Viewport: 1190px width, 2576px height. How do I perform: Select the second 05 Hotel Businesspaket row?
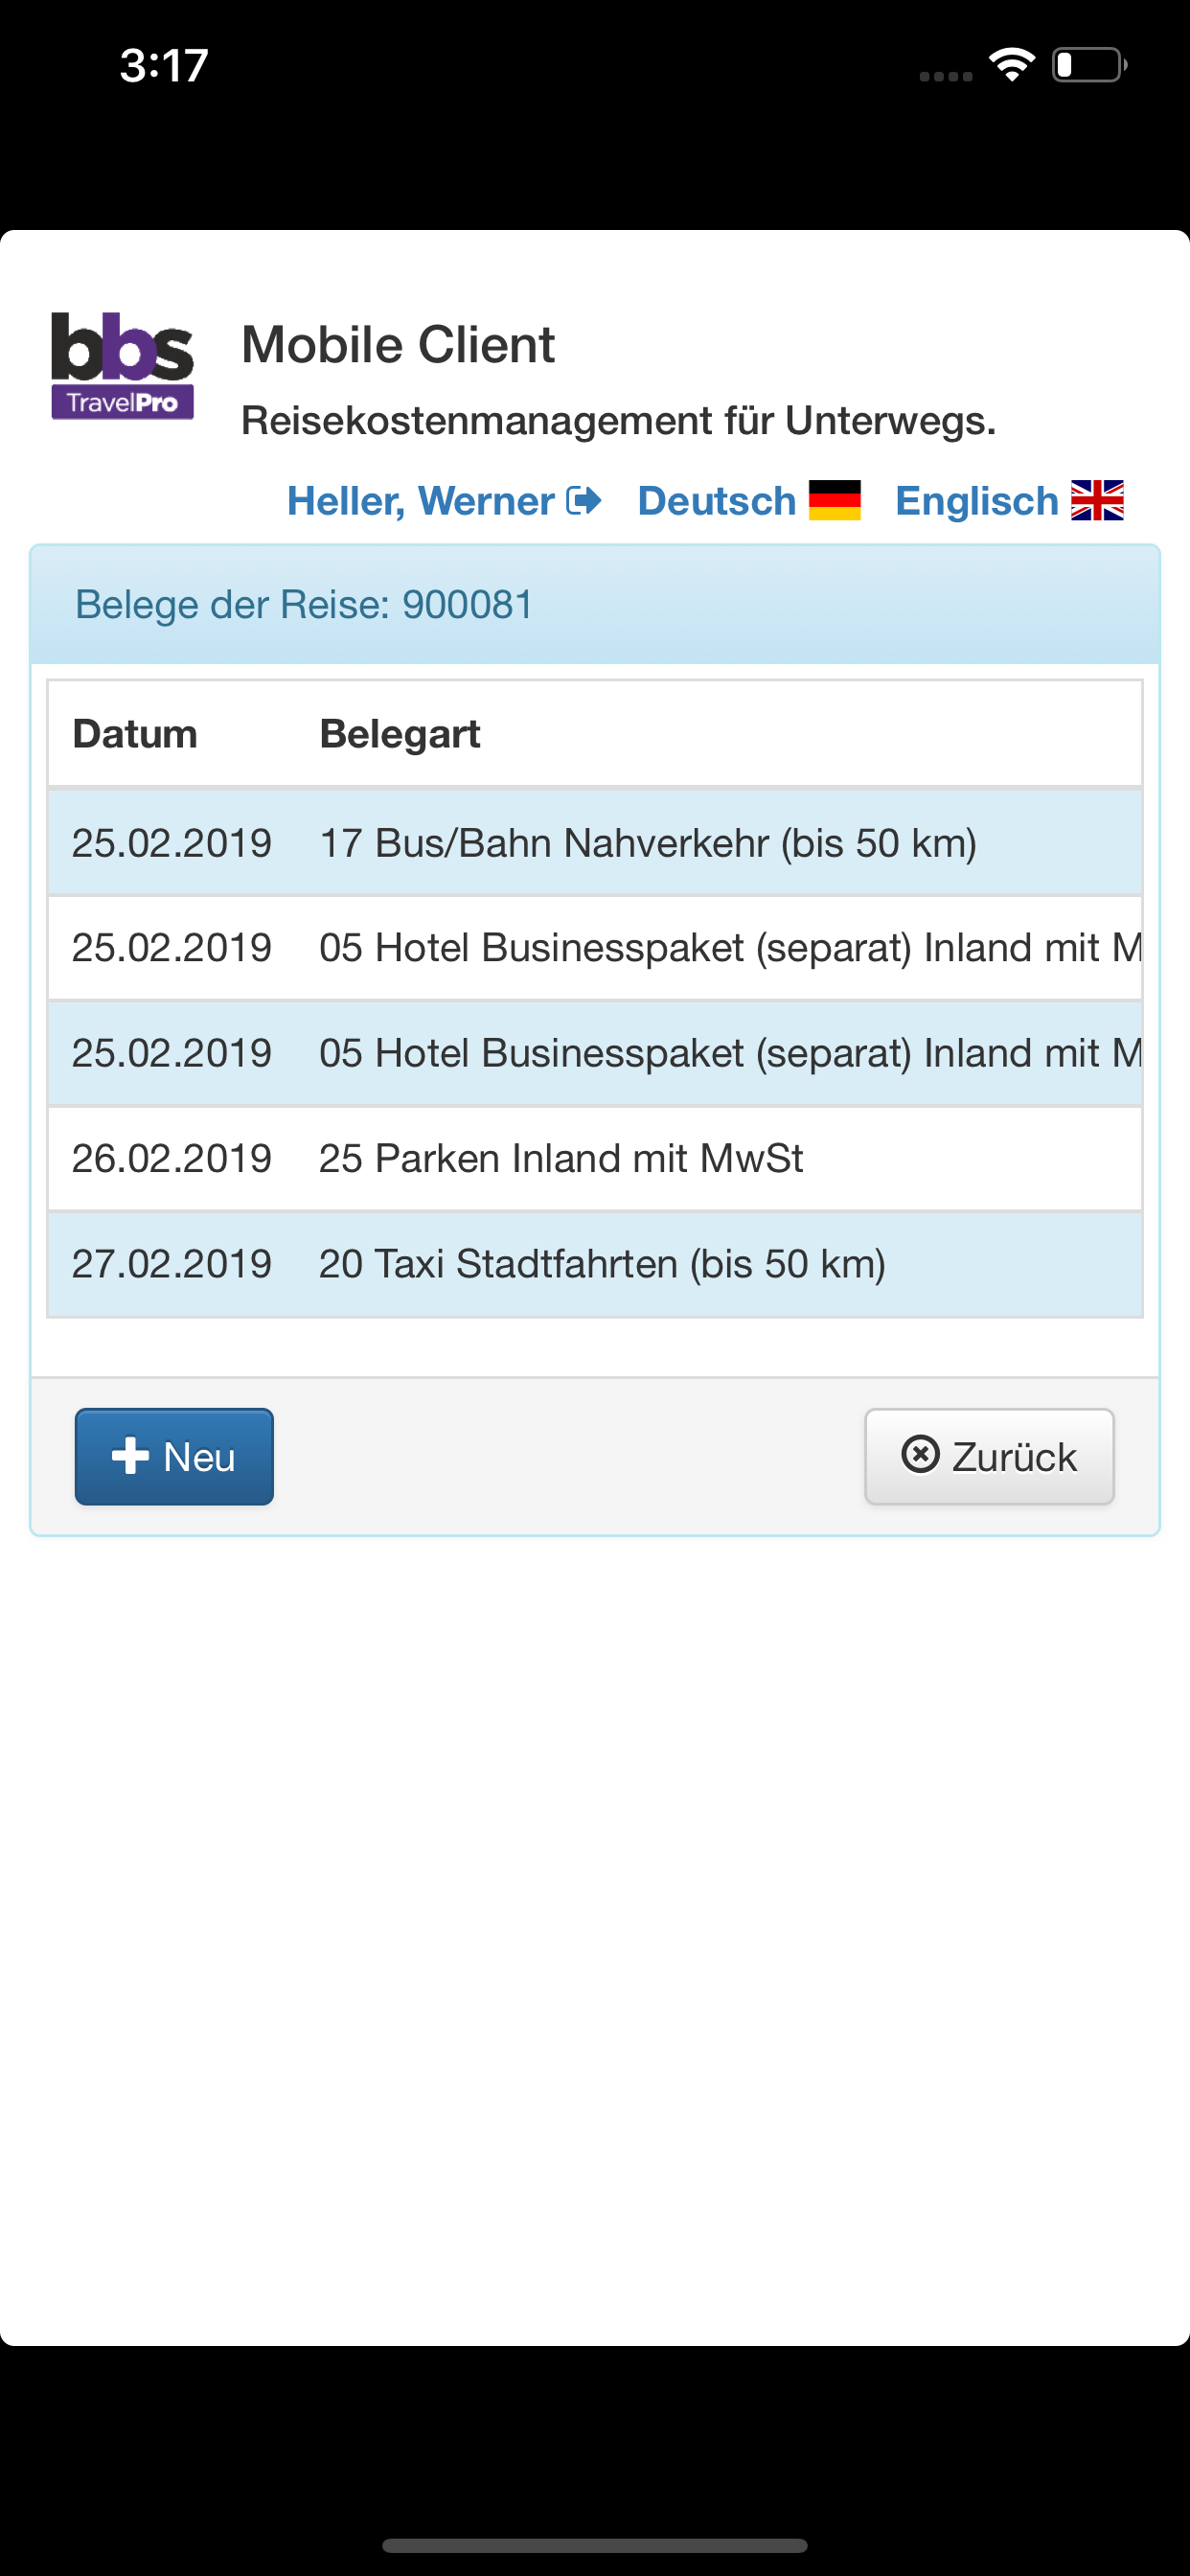click(595, 1053)
